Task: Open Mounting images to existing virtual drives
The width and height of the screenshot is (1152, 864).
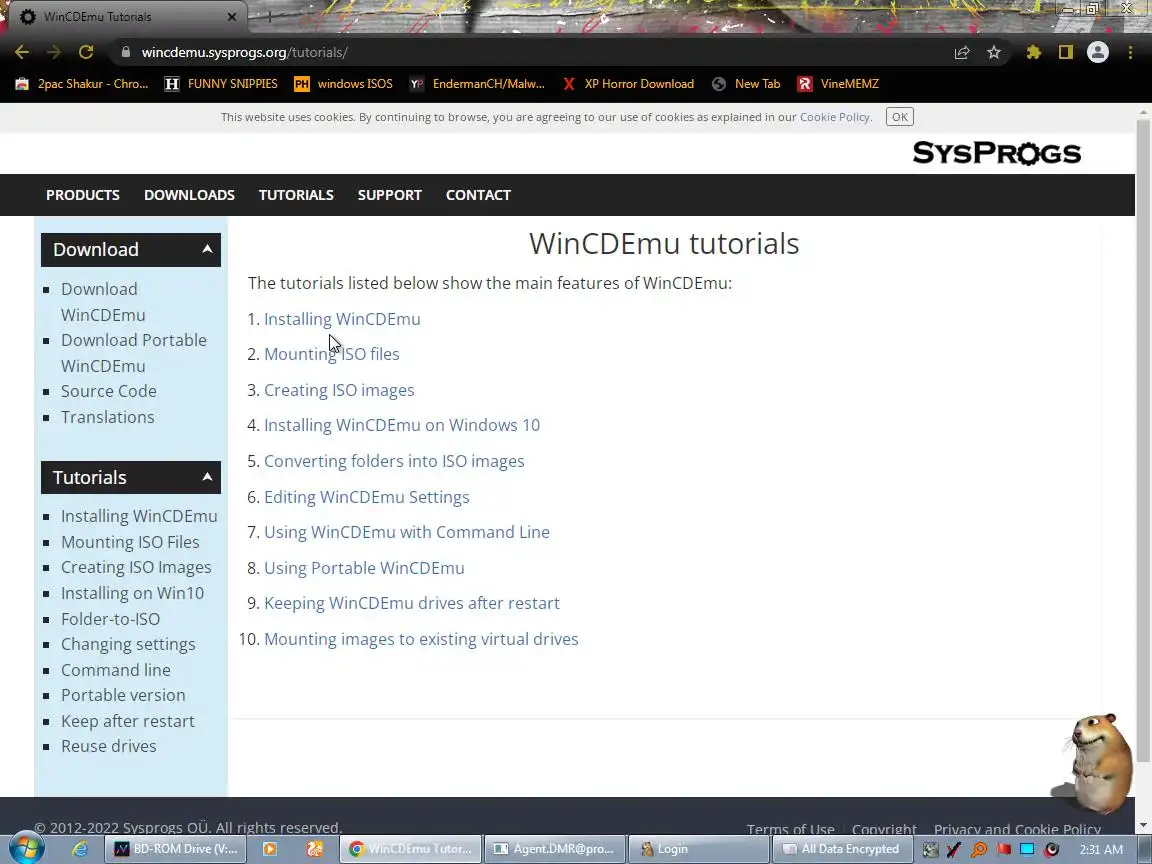Action: pyautogui.click(x=422, y=639)
